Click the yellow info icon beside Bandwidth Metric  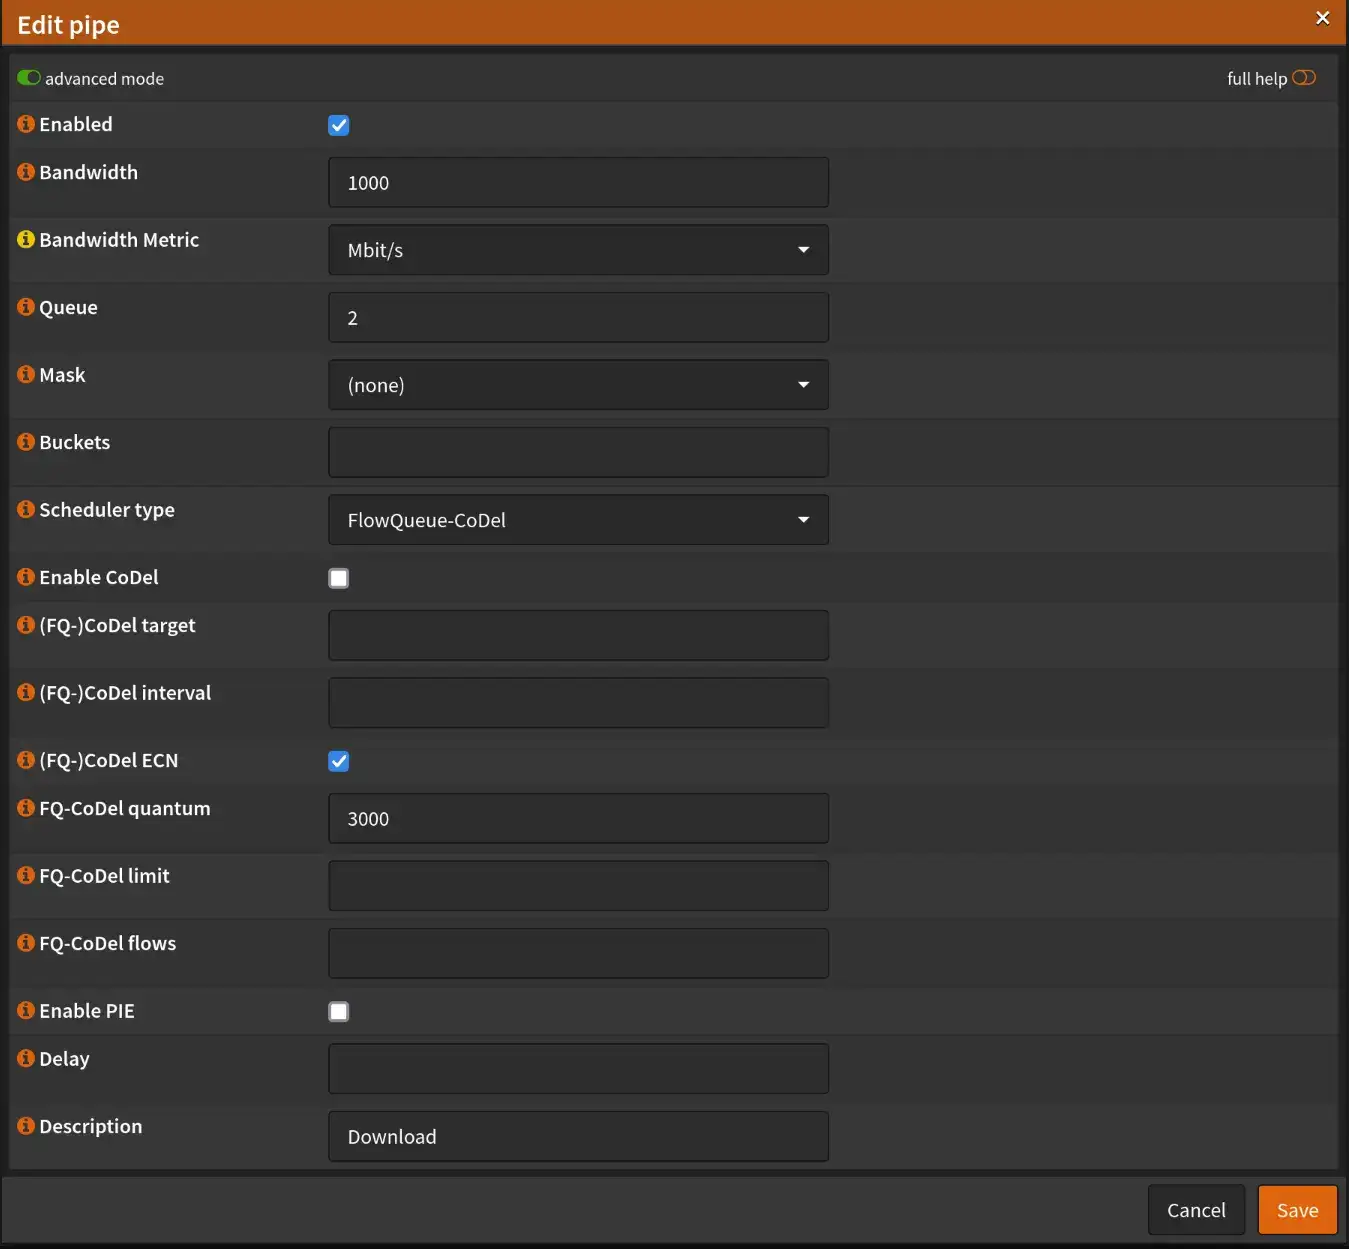click(26, 240)
